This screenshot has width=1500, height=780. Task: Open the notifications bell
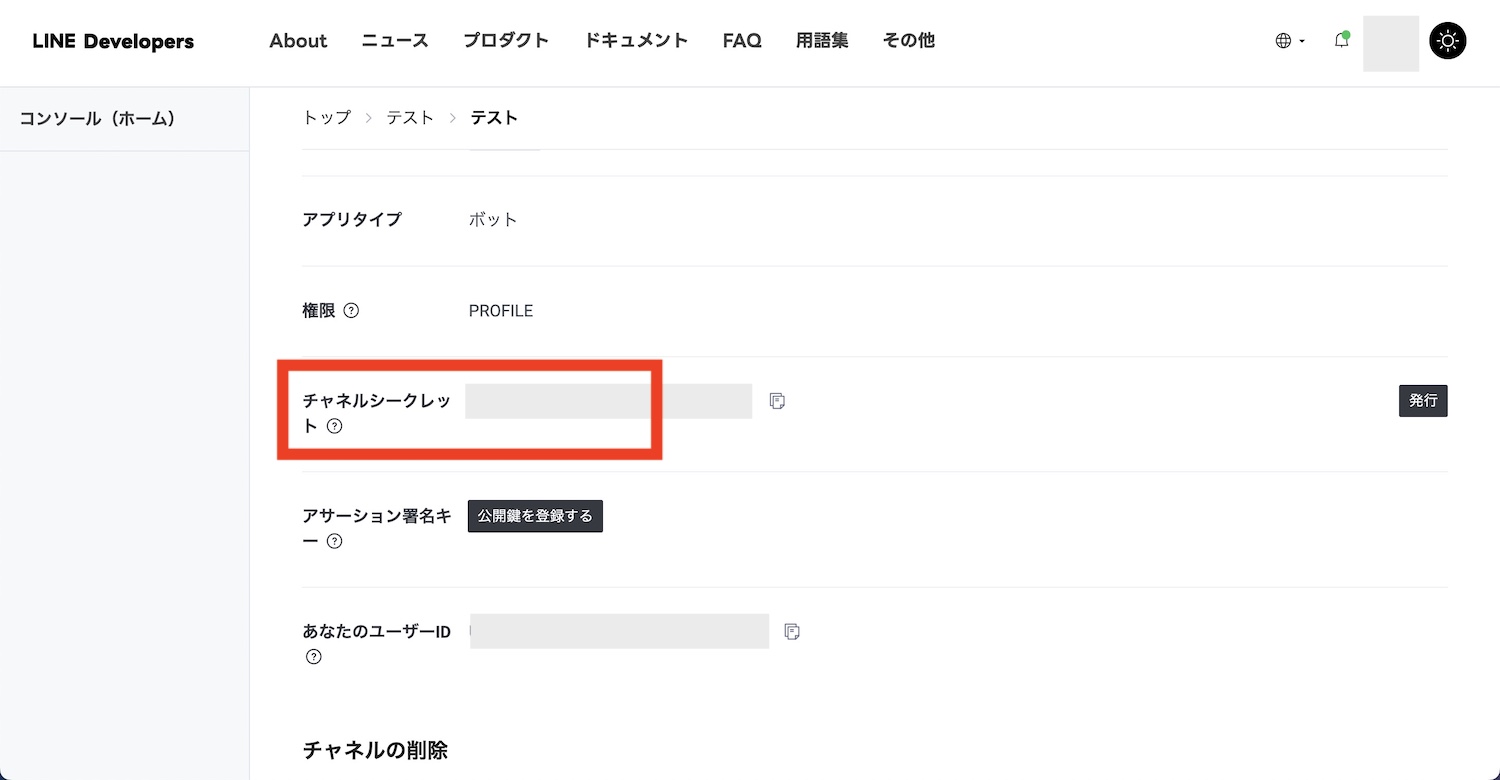click(1342, 41)
